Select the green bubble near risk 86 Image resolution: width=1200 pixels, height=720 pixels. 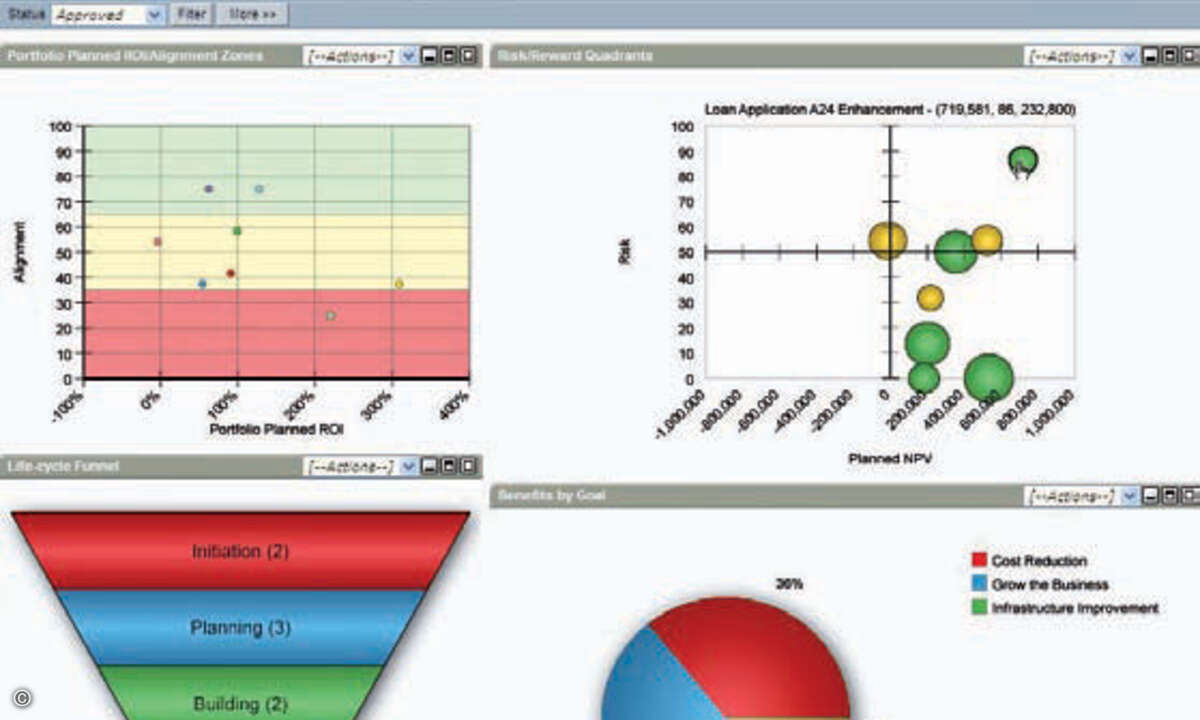point(1023,160)
